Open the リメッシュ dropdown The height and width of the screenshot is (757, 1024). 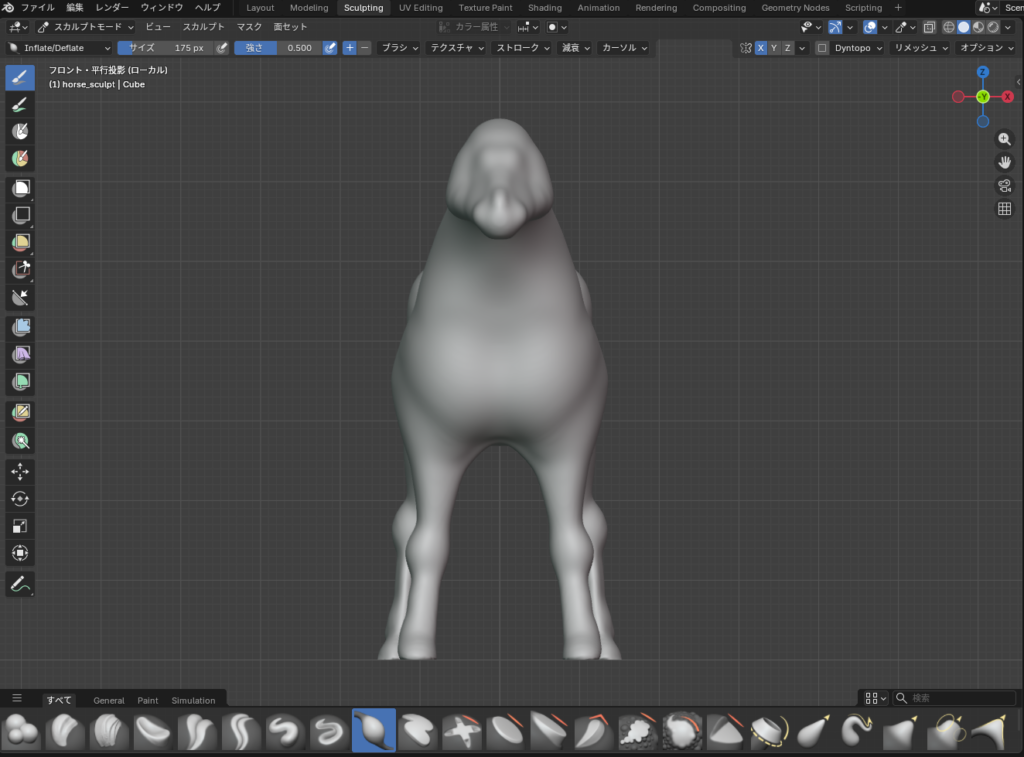coord(919,48)
